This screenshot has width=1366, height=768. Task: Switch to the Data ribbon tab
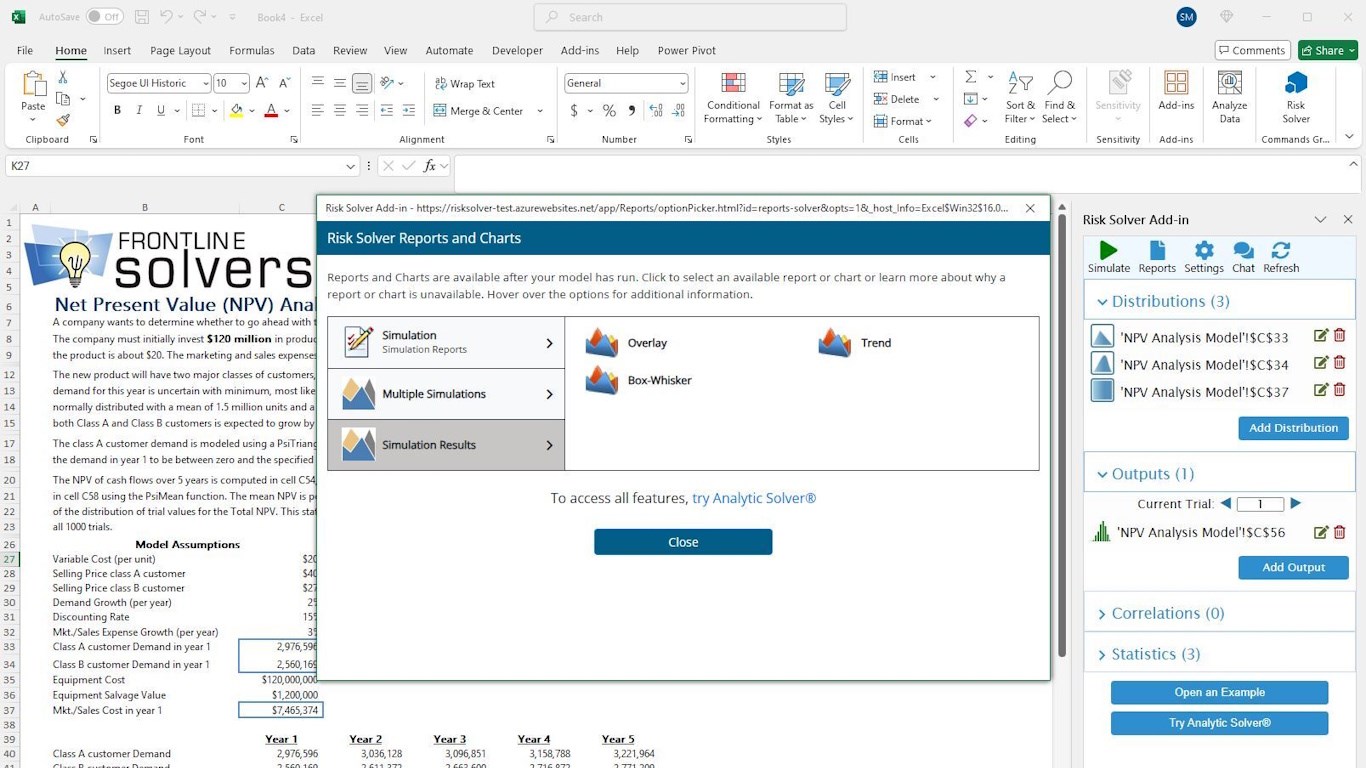click(304, 50)
